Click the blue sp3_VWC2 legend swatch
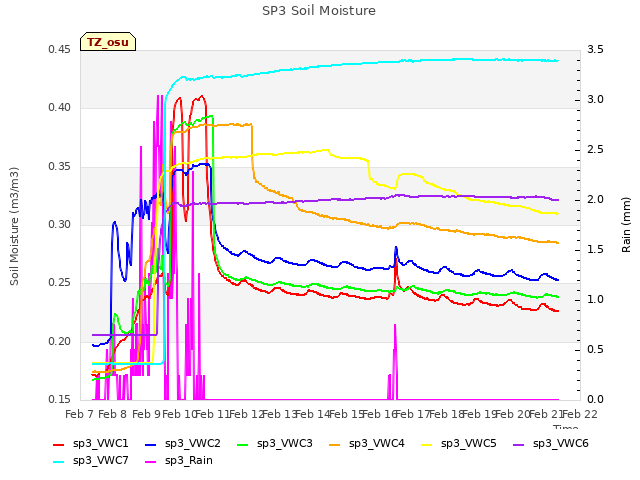 151,444
